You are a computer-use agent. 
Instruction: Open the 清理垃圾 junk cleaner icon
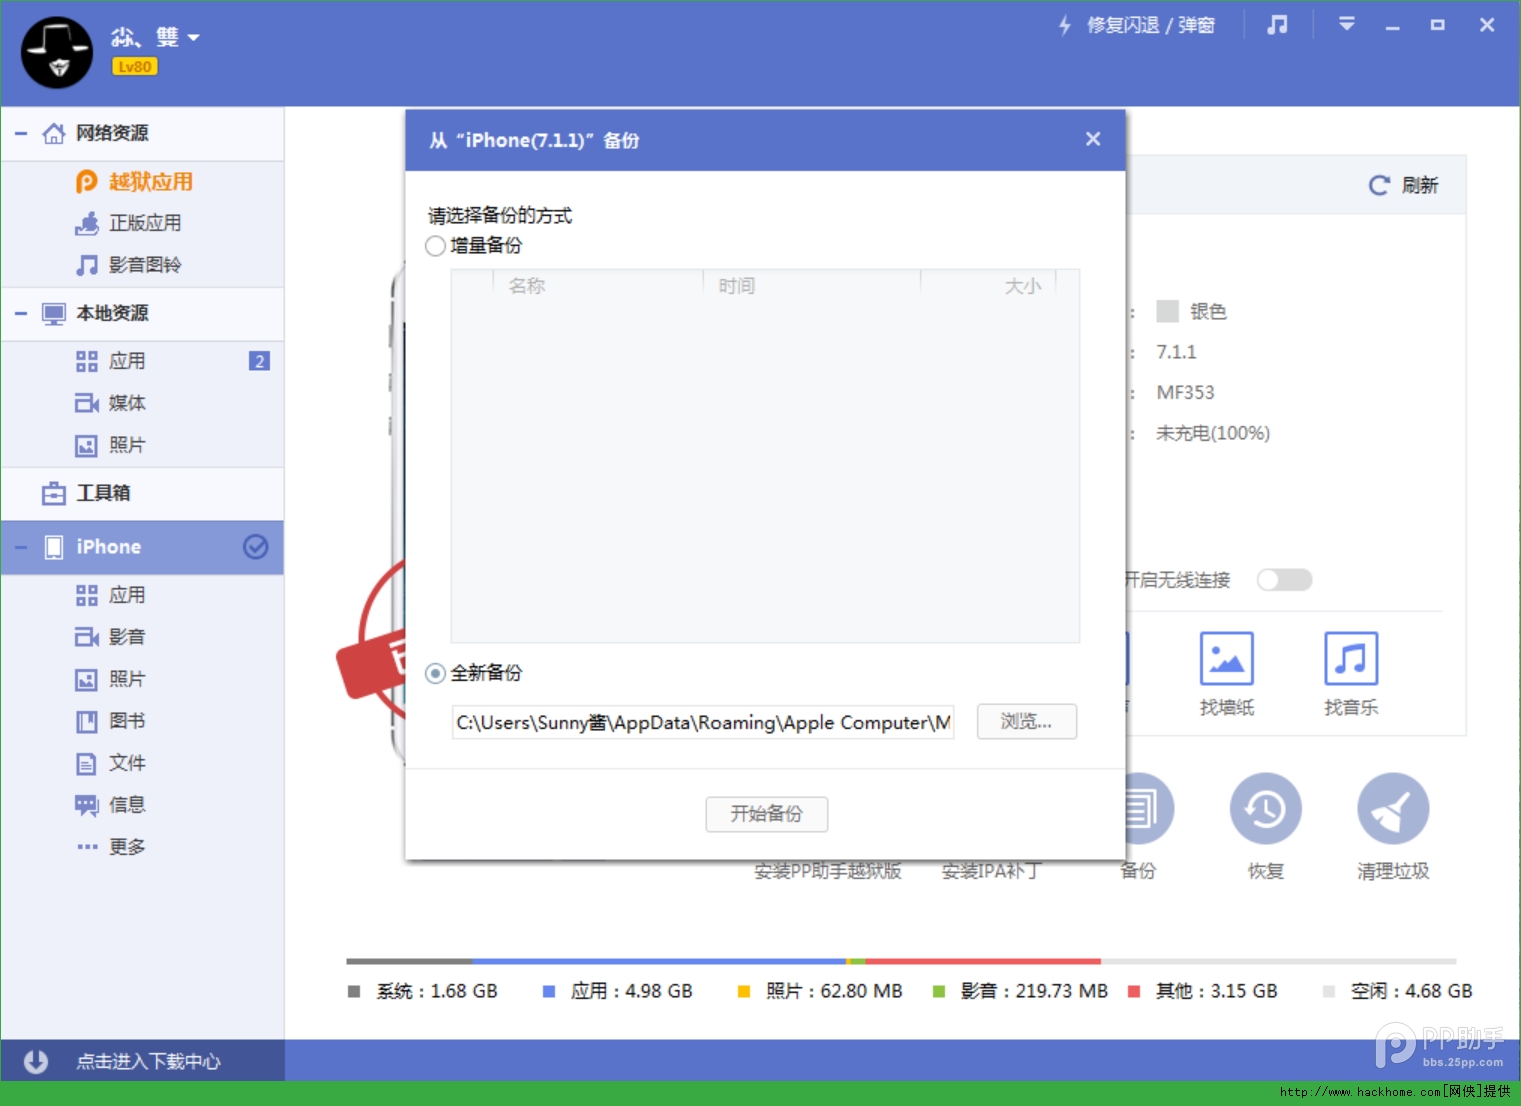[1392, 809]
